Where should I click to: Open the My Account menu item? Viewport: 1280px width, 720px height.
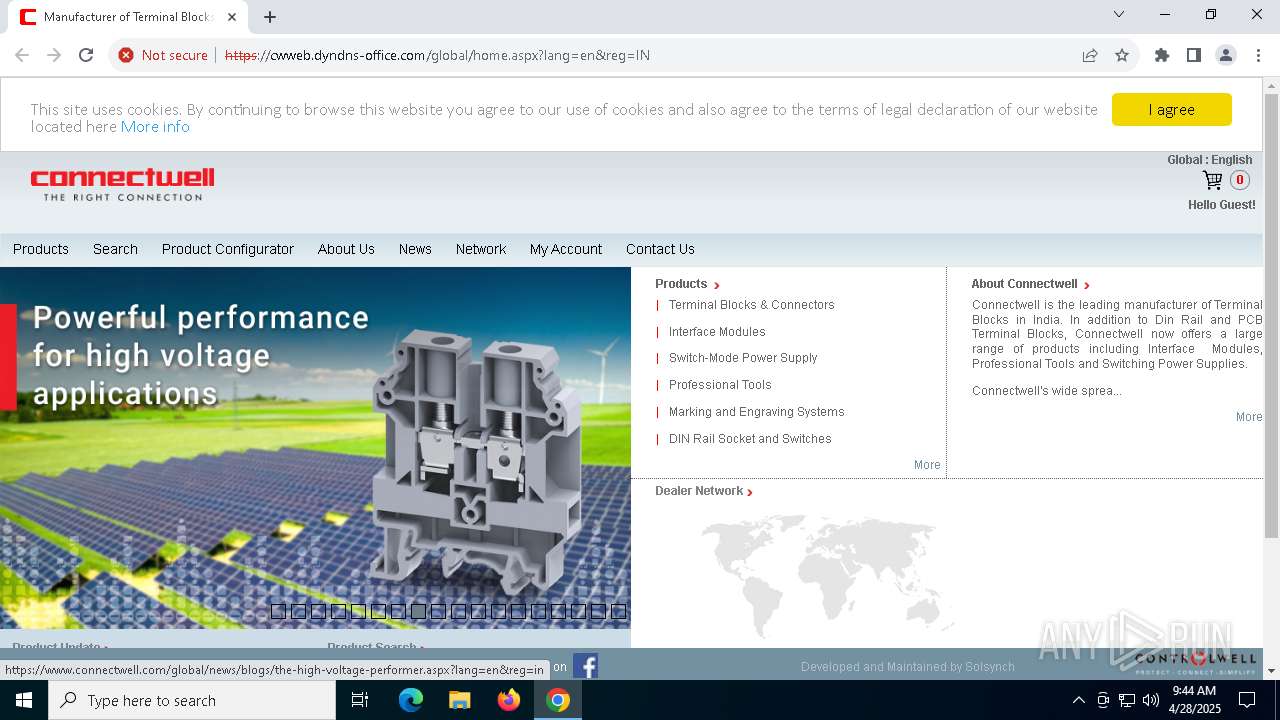[566, 249]
